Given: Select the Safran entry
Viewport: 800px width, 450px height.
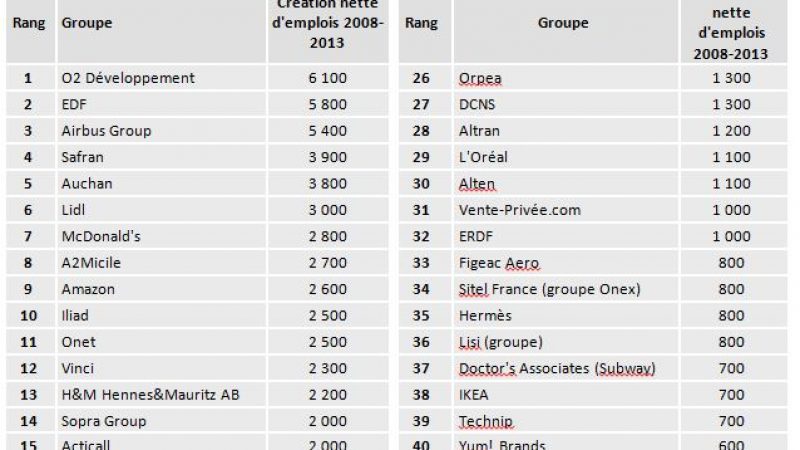Looking at the screenshot, I should (83, 157).
